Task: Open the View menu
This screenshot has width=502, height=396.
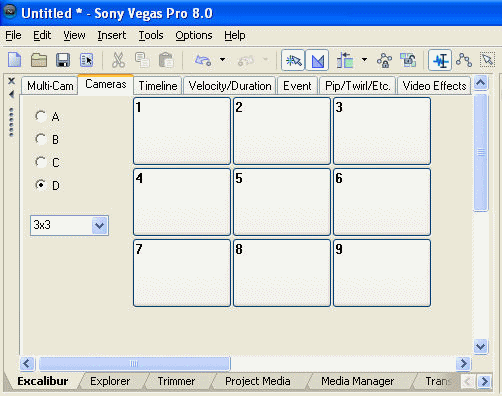Action: click(x=74, y=35)
